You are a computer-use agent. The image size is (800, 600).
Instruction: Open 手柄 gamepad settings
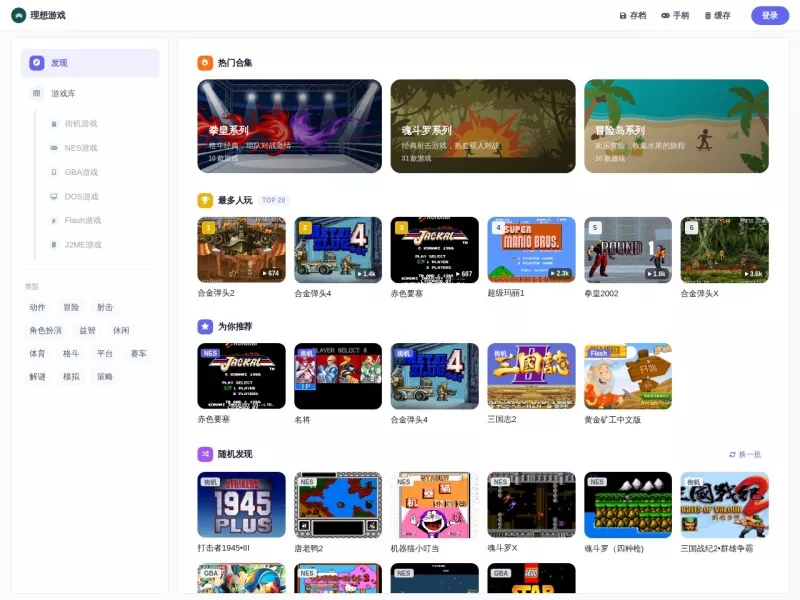[675, 16]
